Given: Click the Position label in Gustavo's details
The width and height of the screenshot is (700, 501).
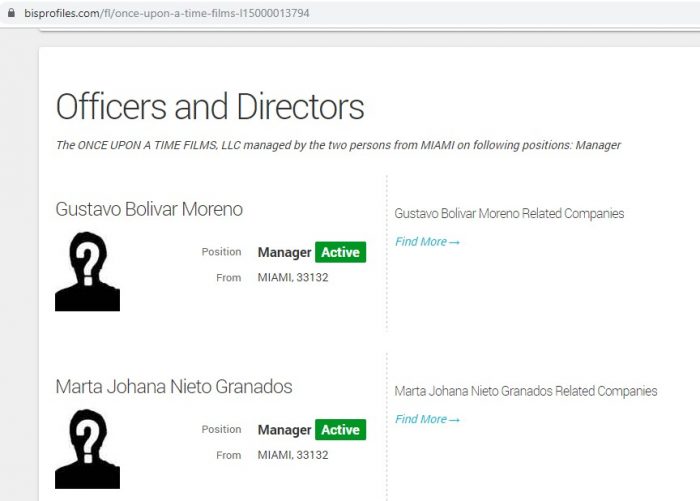Looking at the screenshot, I should click(x=221, y=252).
